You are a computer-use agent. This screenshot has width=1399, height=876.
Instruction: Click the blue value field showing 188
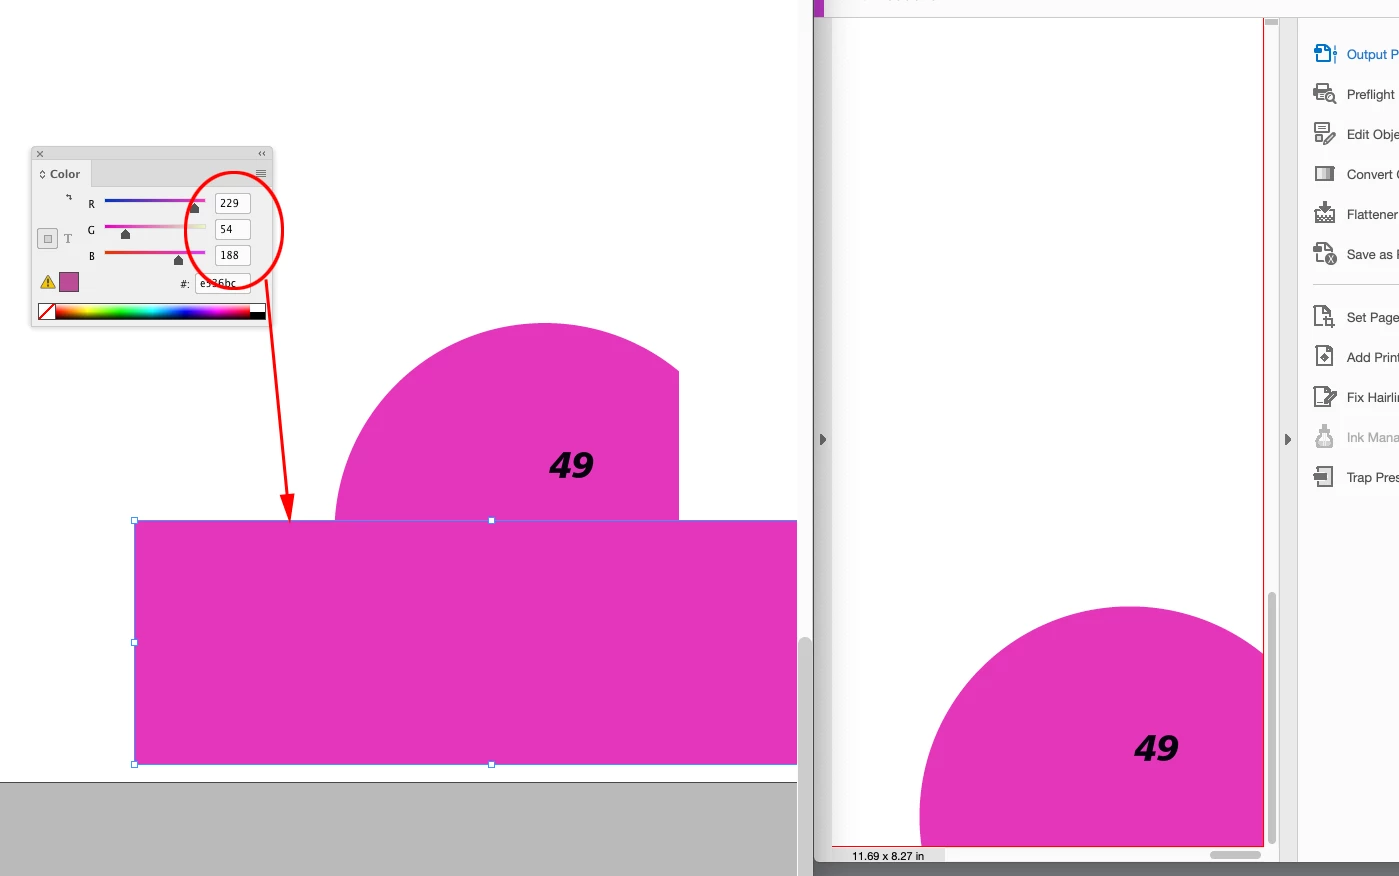(x=232, y=255)
